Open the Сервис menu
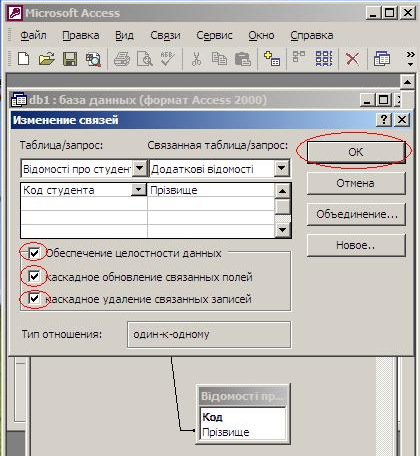420x456 pixels. pyautogui.click(x=214, y=35)
